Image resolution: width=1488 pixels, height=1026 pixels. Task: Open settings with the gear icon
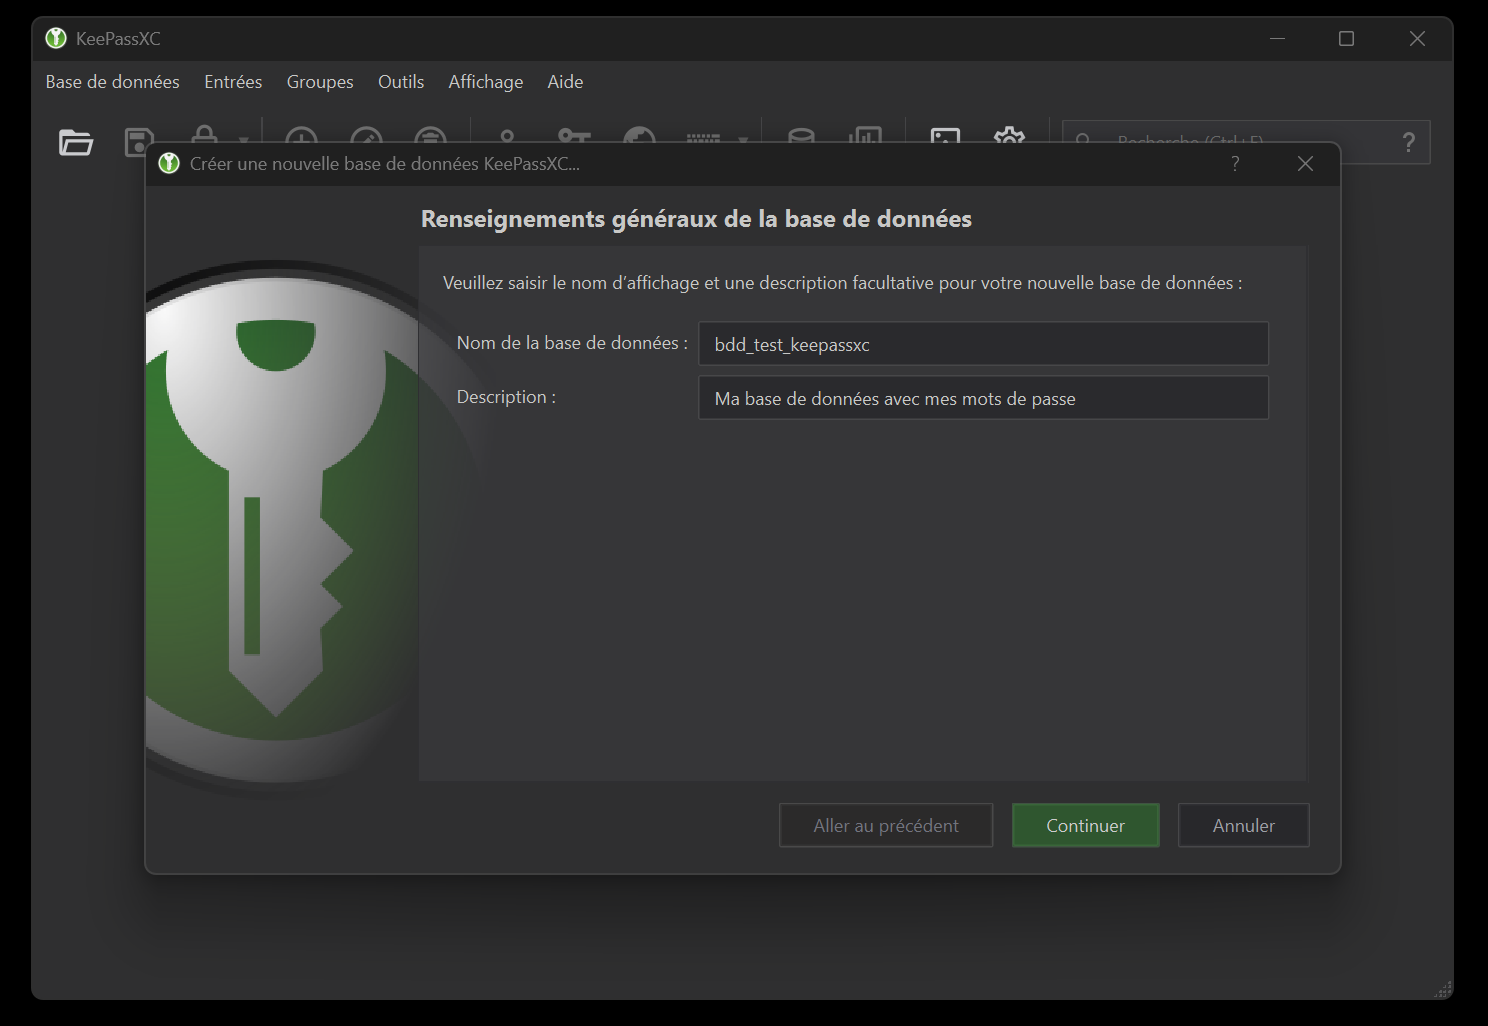pos(1009,137)
